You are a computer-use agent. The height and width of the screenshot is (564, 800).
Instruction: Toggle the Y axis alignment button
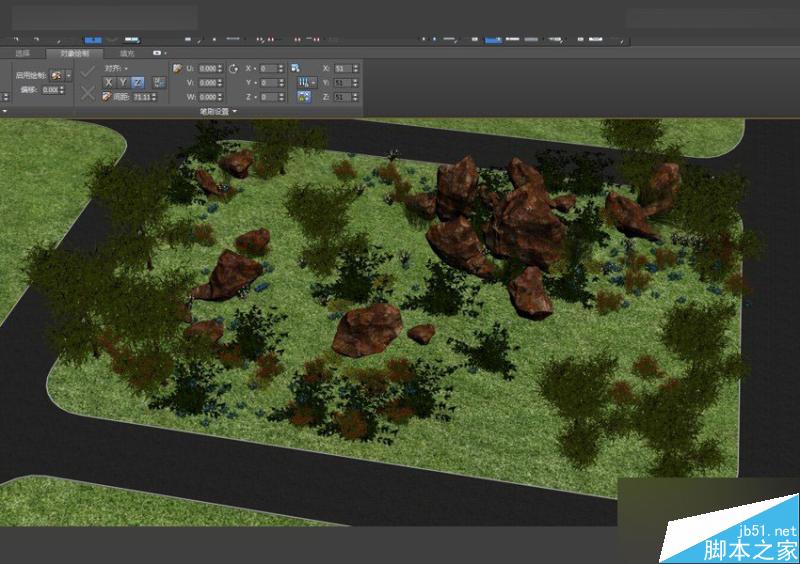pyautogui.click(x=122, y=82)
